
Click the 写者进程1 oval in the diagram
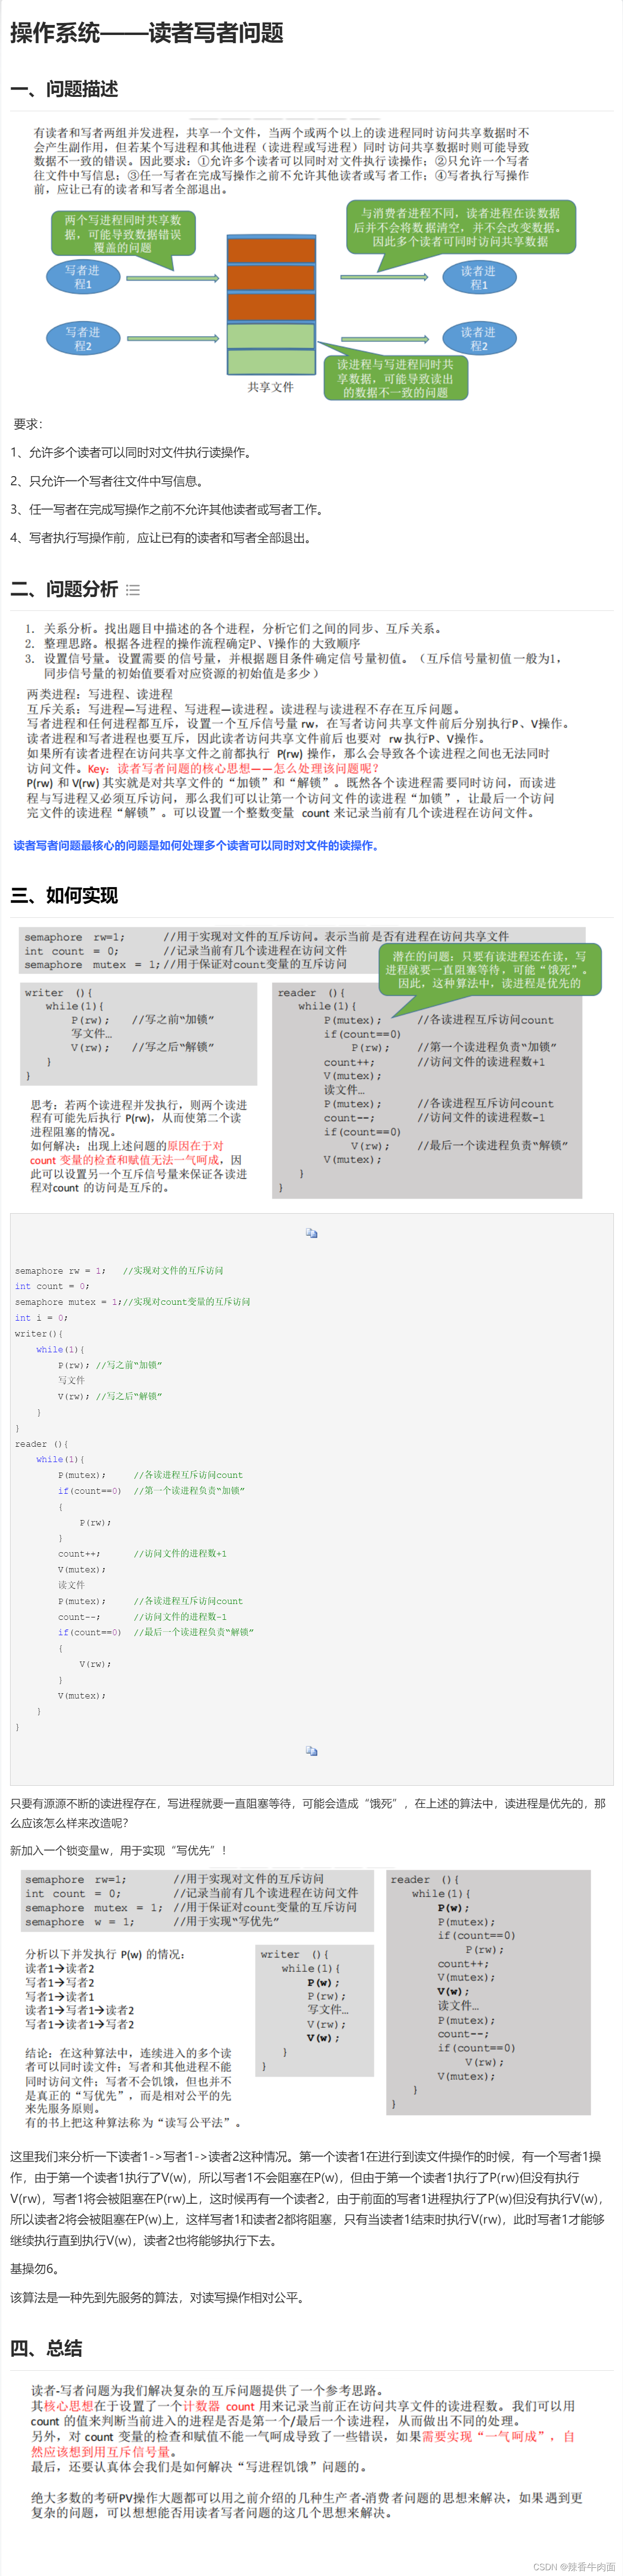tap(82, 277)
